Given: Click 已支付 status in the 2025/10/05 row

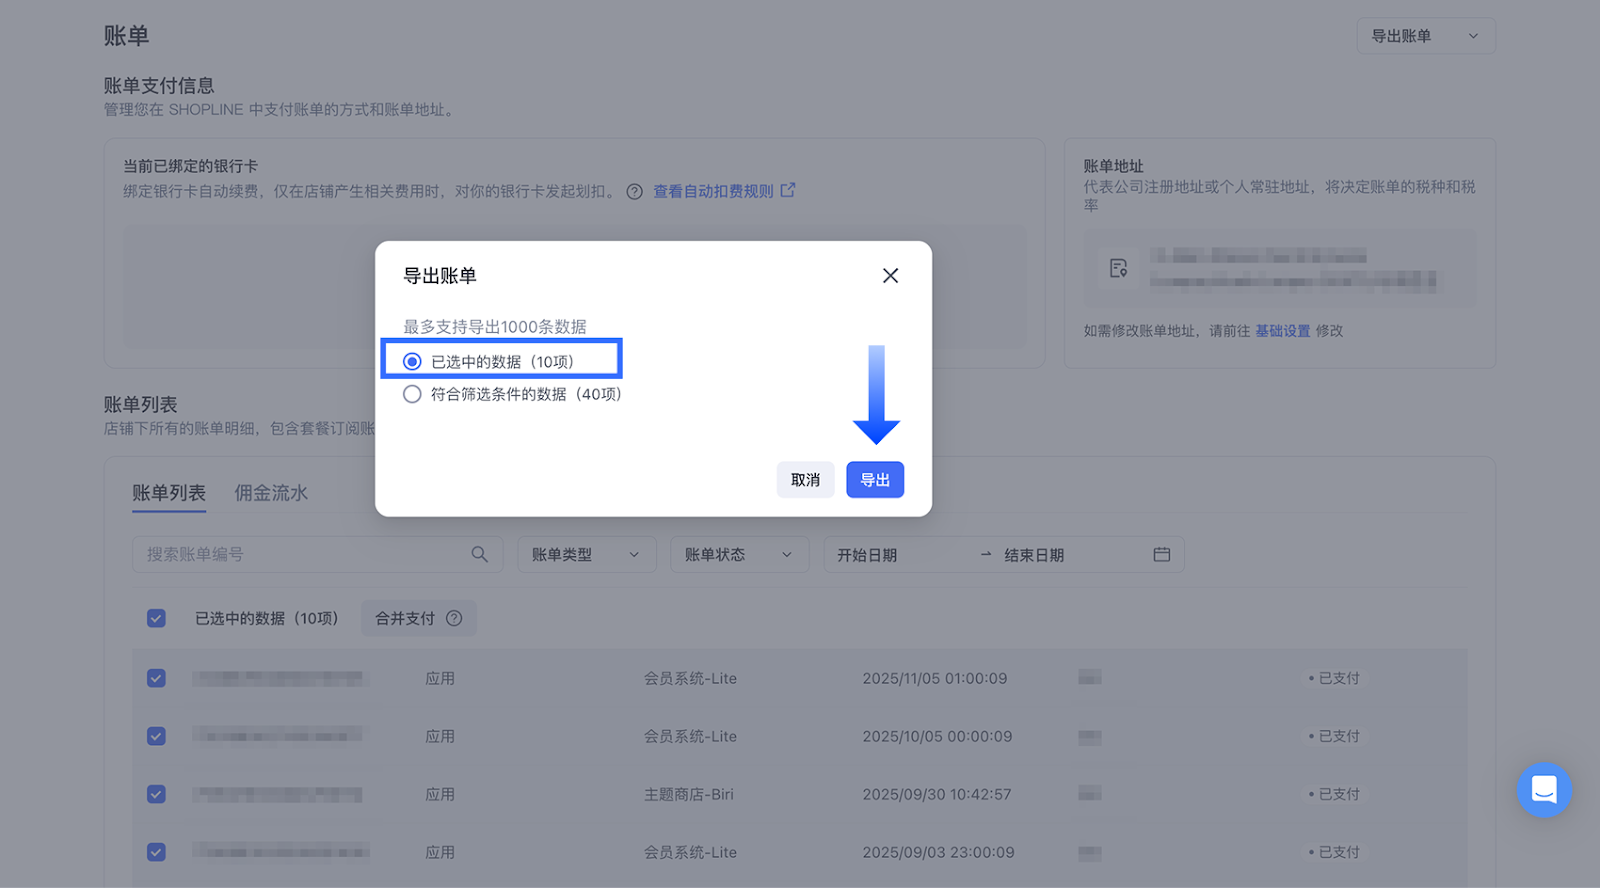Looking at the screenshot, I should pos(1339,736).
